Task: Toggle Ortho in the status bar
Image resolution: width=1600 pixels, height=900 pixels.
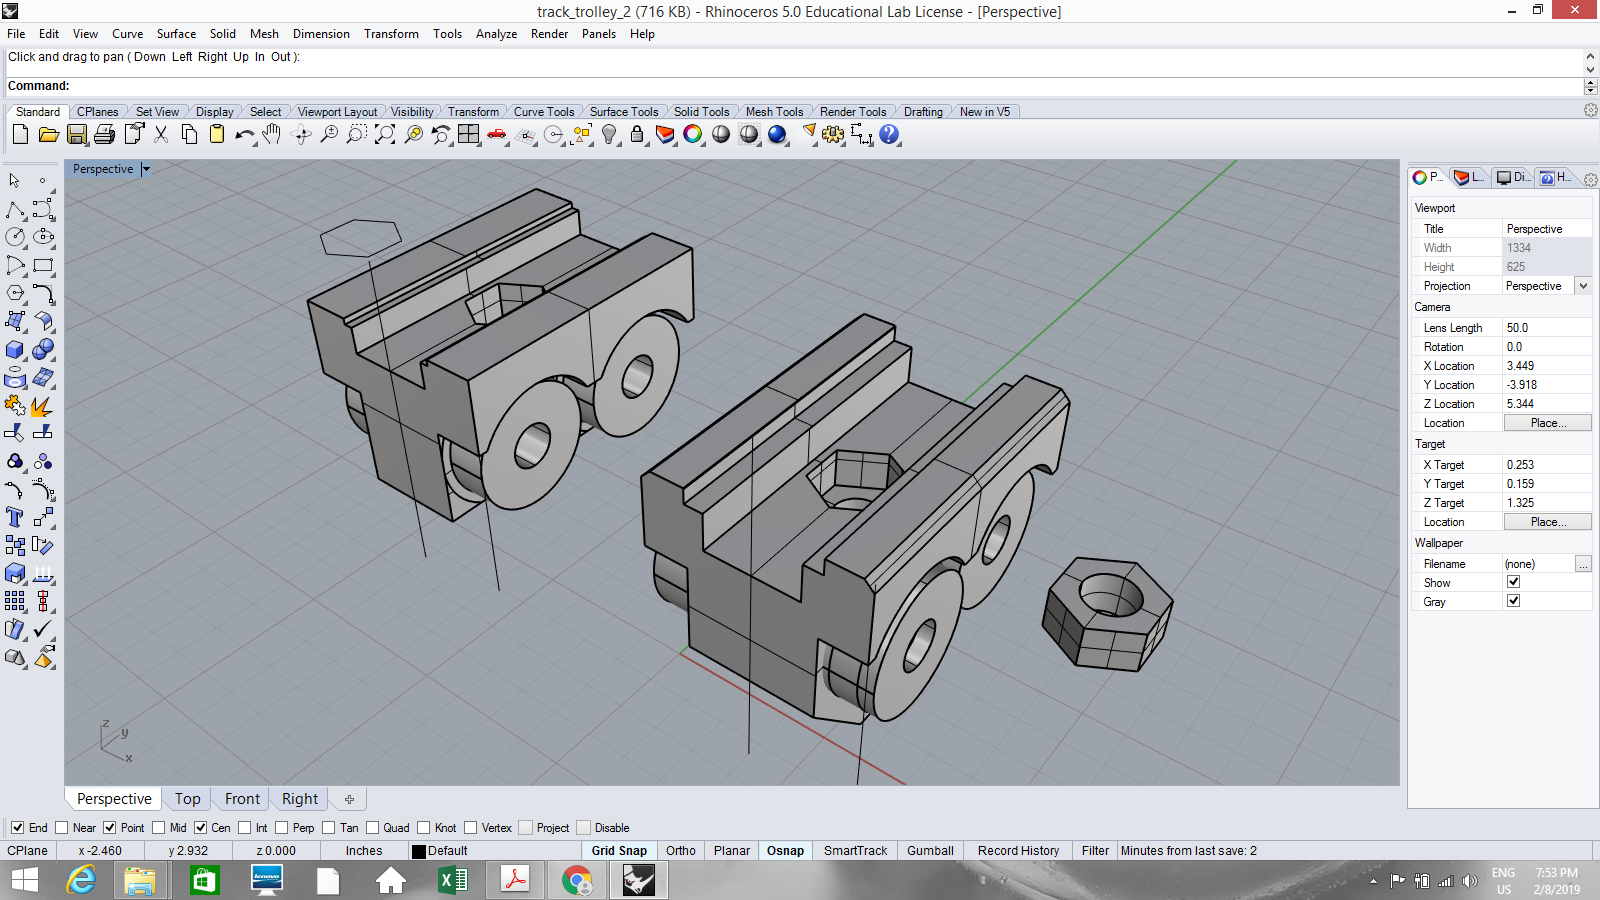Action: 680,851
